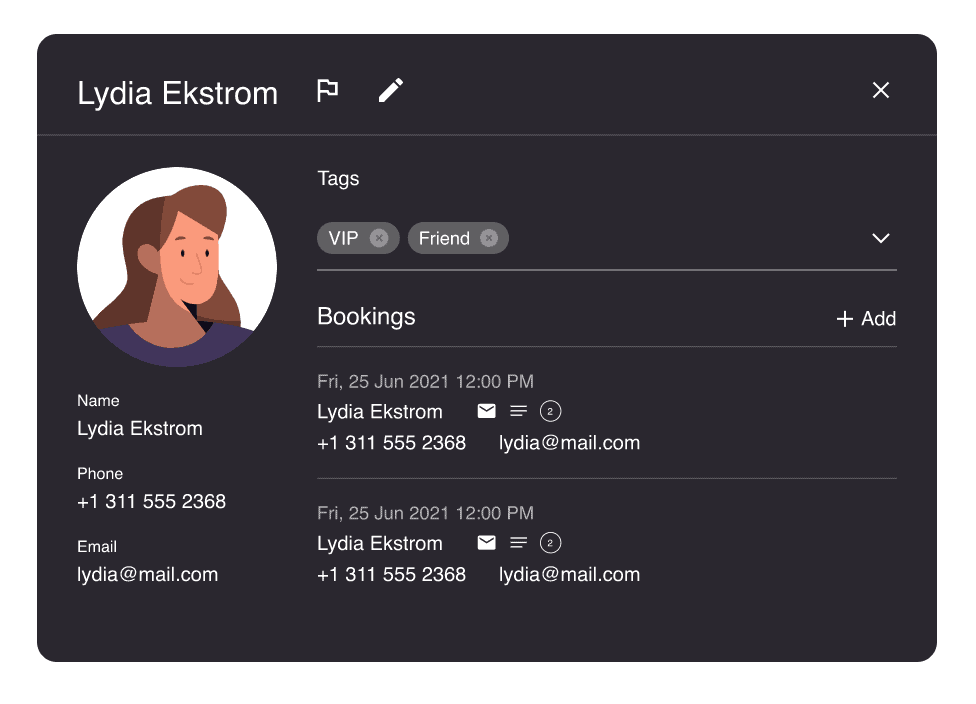This screenshot has width=976, height=704.
Task: Remove the VIP tag
Action: click(379, 238)
